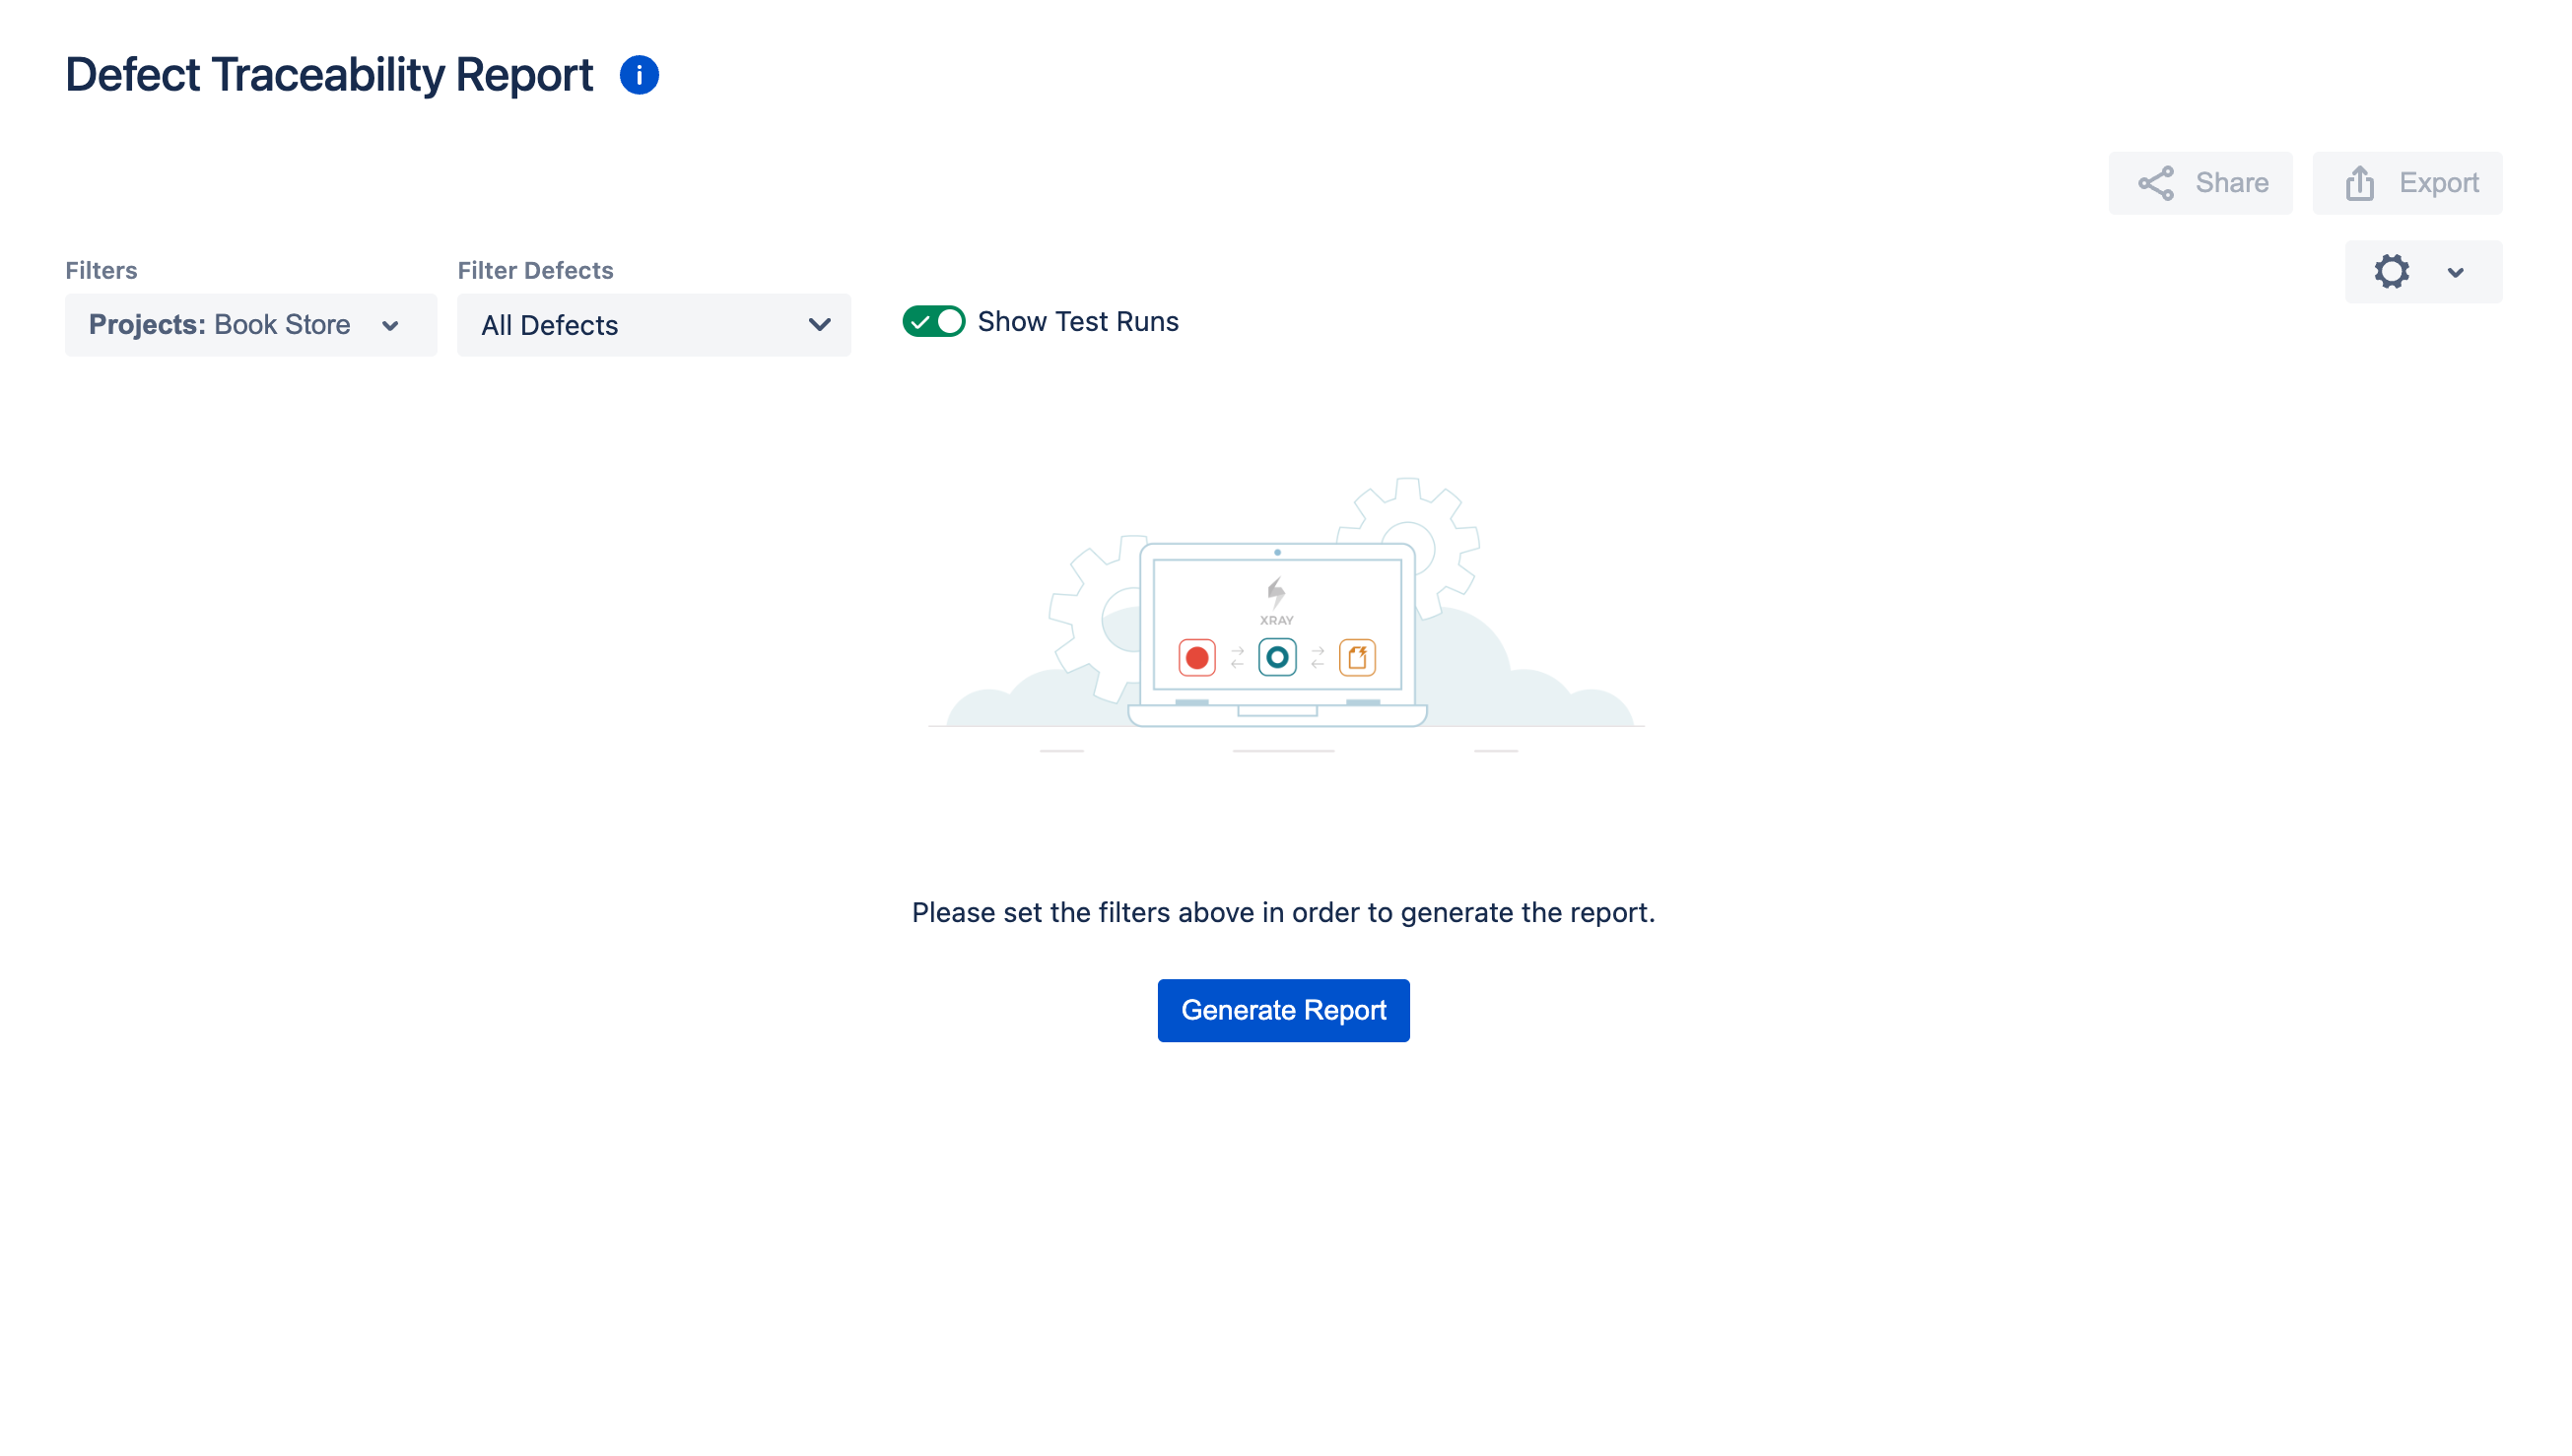Click the Export button

[2407, 183]
